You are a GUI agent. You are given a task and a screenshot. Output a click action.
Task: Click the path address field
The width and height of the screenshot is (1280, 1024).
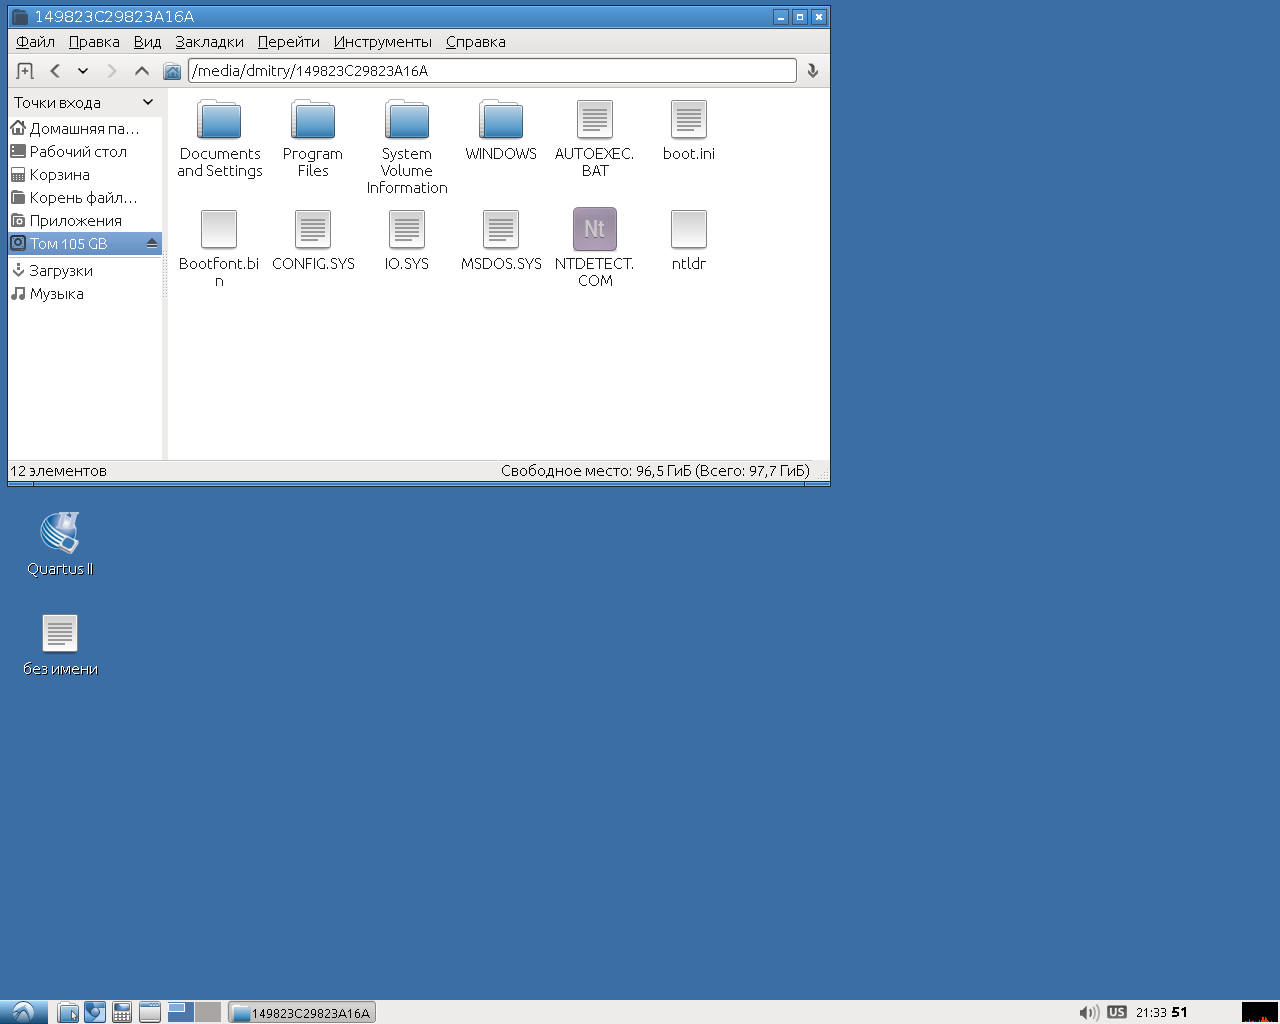(x=492, y=71)
